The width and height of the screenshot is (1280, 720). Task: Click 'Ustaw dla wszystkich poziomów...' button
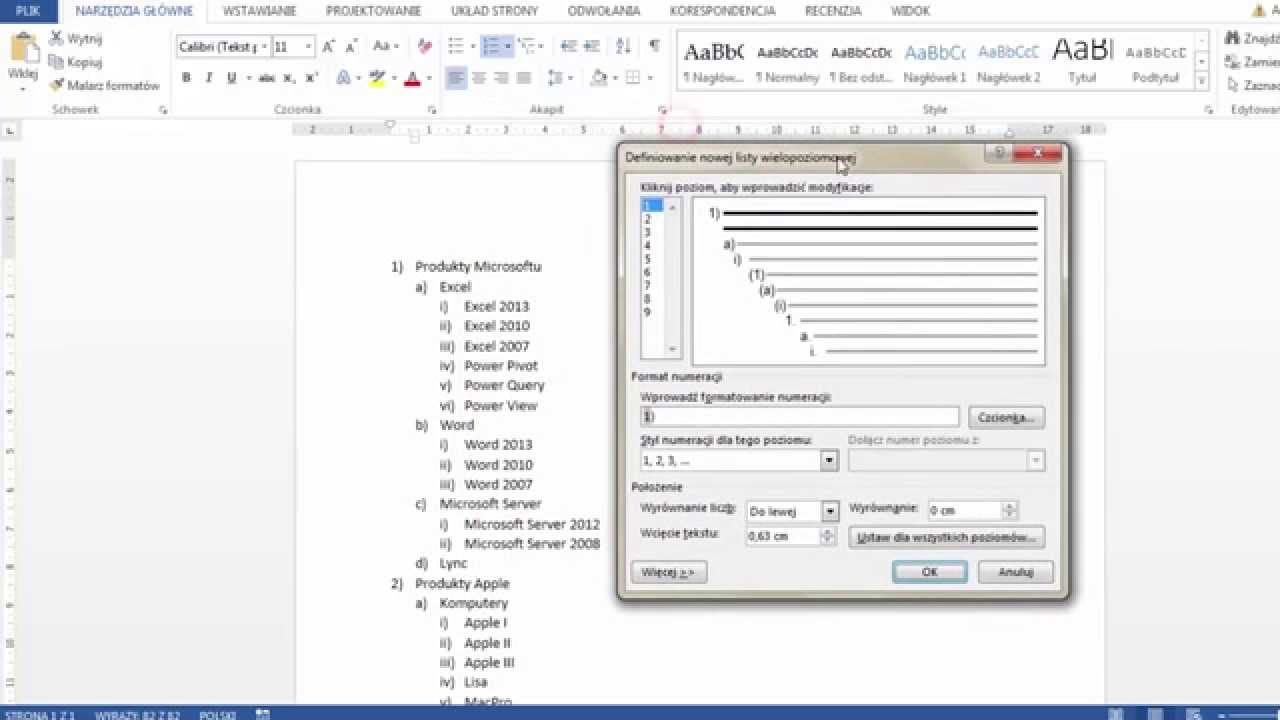946,537
